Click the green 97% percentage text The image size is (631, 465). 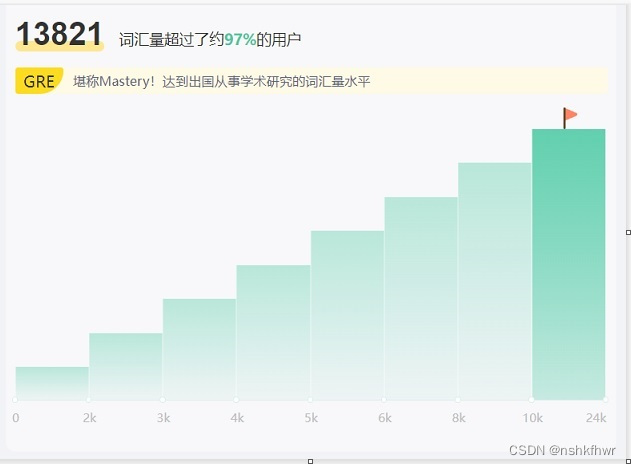pos(240,39)
